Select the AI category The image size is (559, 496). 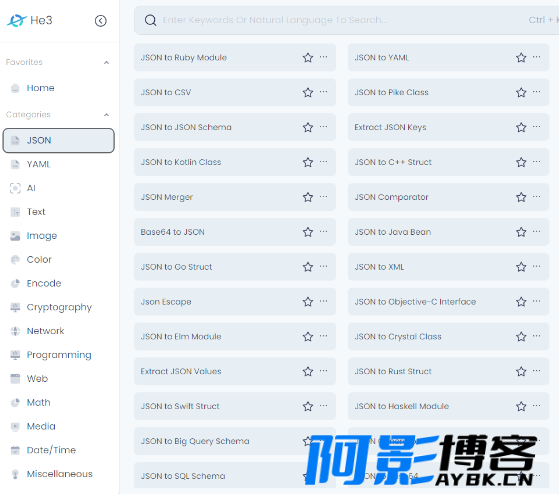point(58,188)
